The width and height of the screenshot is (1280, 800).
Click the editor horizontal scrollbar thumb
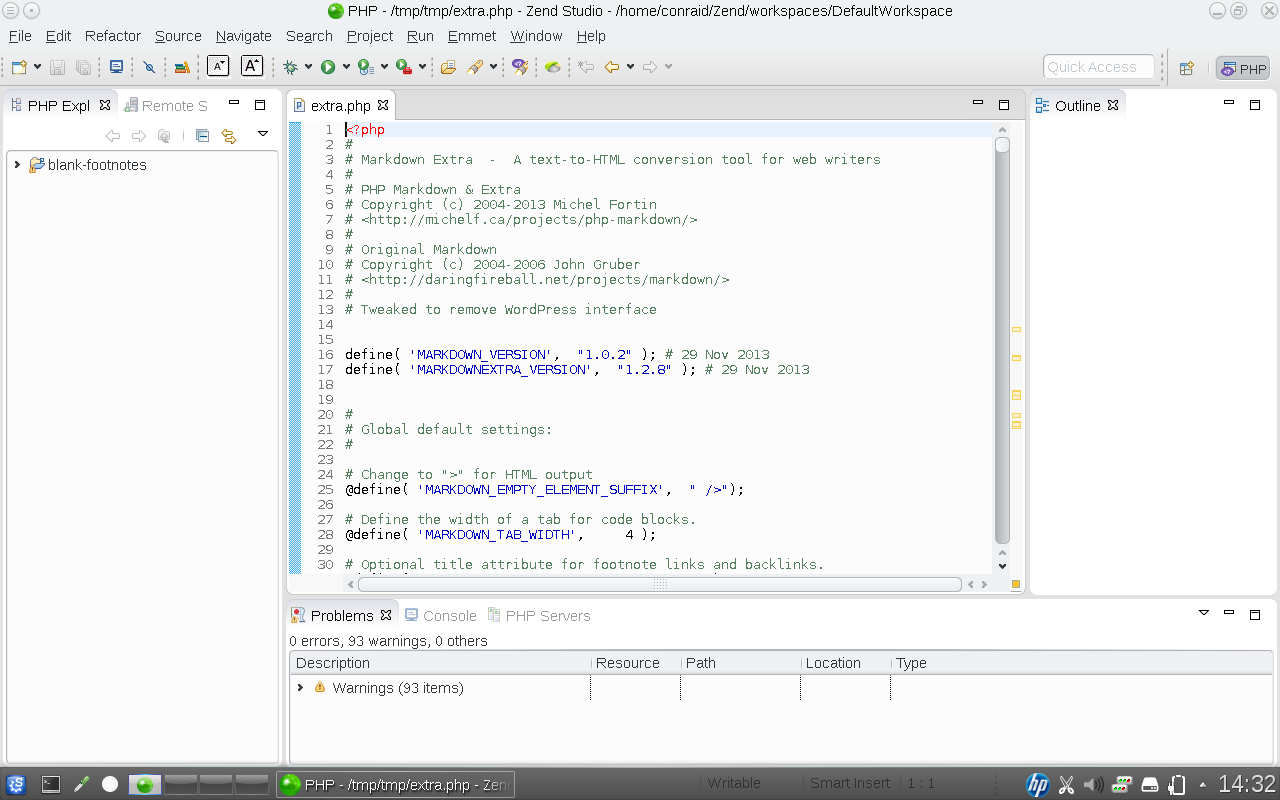pos(660,584)
